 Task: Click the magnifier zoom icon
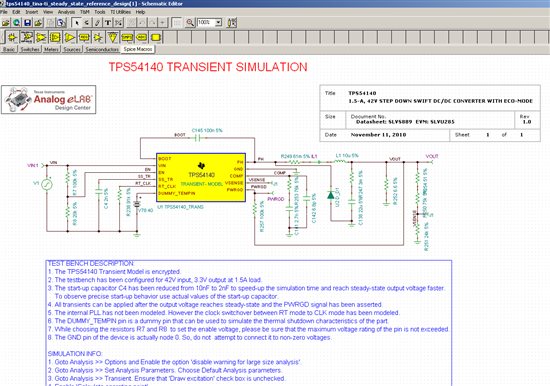point(190,23)
